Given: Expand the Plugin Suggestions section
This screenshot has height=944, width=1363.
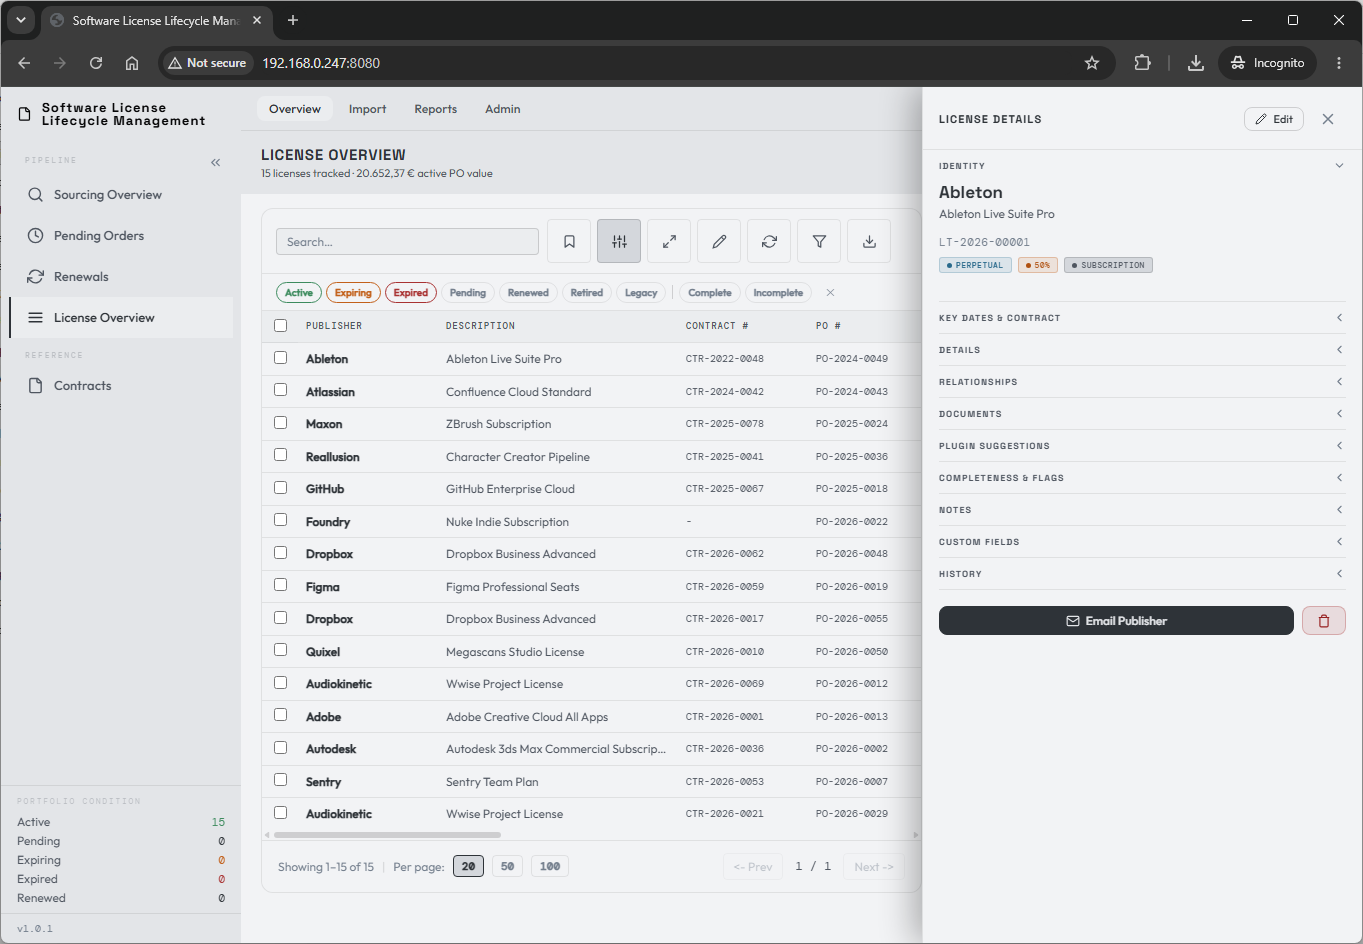Looking at the screenshot, I should pos(1142,446).
